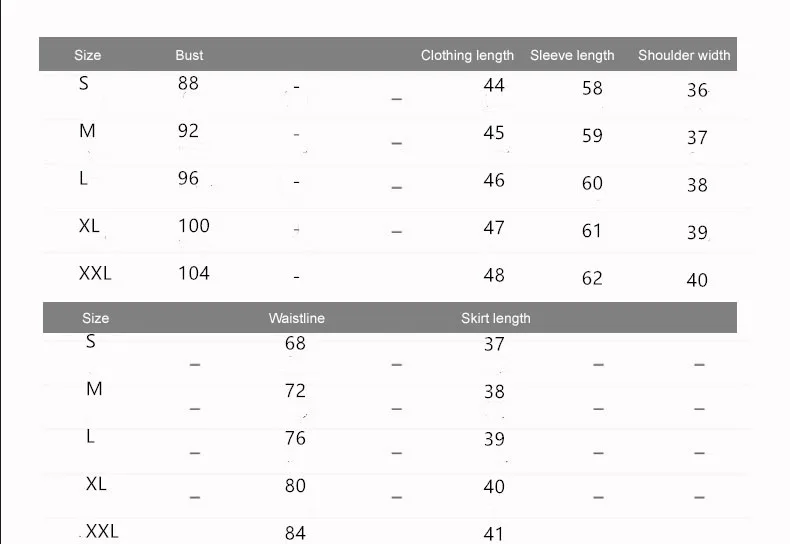This screenshot has width=790, height=544.
Task: Click waistline value 80 in XL row
Action: (295, 486)
